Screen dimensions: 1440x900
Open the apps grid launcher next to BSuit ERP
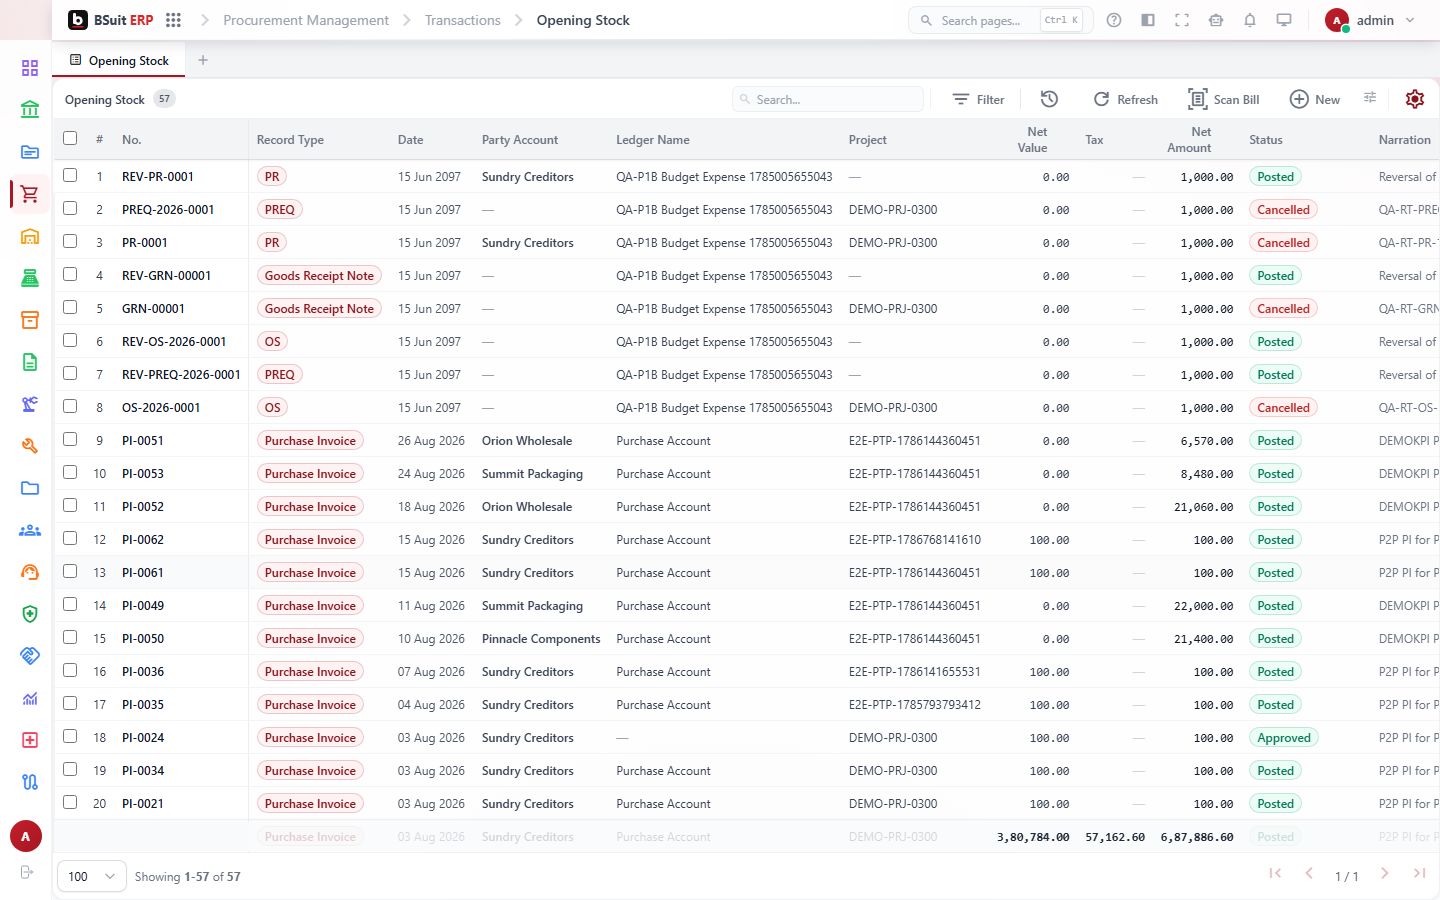[x=173, y=20]
